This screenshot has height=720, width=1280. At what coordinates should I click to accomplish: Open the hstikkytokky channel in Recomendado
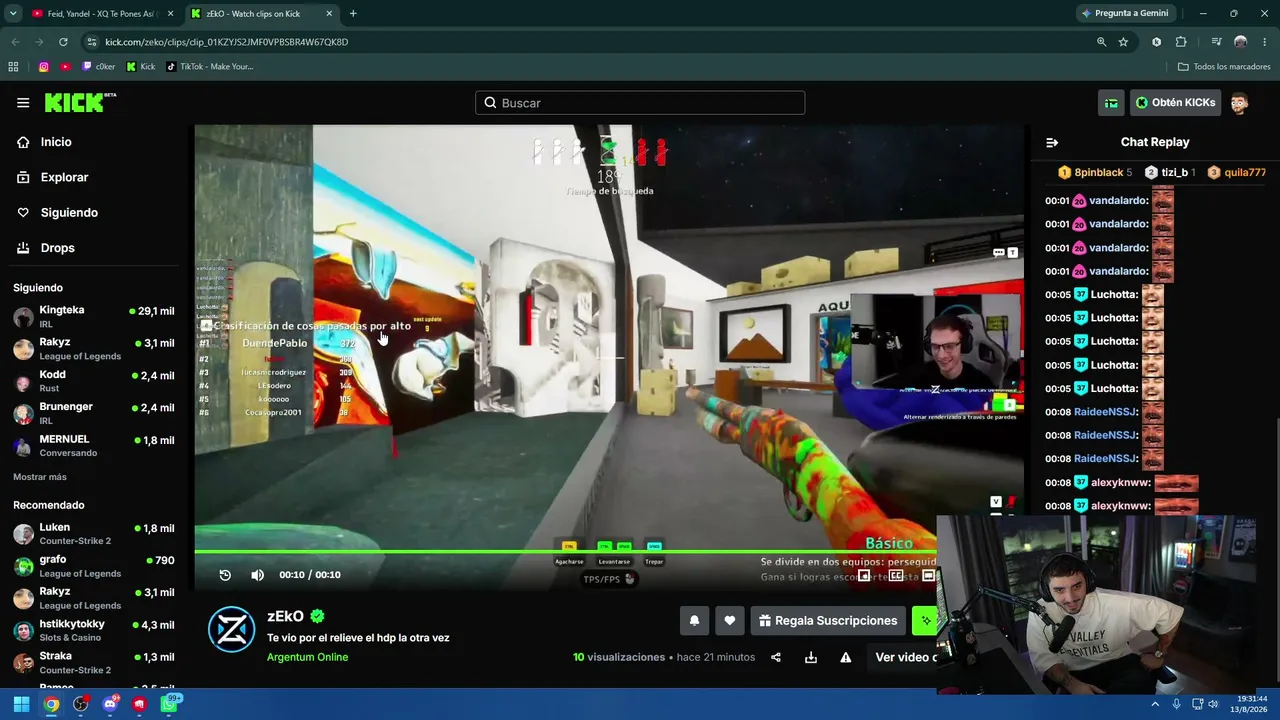[94, 630]
